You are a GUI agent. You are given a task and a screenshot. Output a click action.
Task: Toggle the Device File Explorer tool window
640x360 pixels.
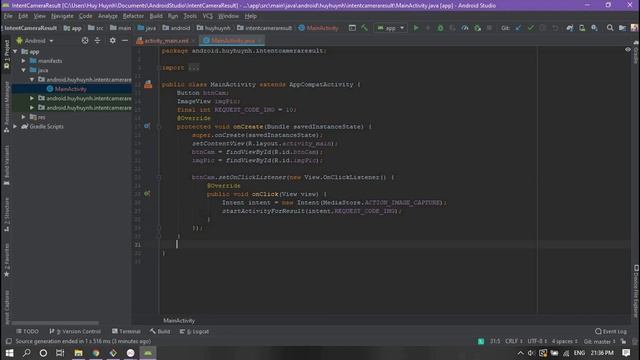coord(636,291)
